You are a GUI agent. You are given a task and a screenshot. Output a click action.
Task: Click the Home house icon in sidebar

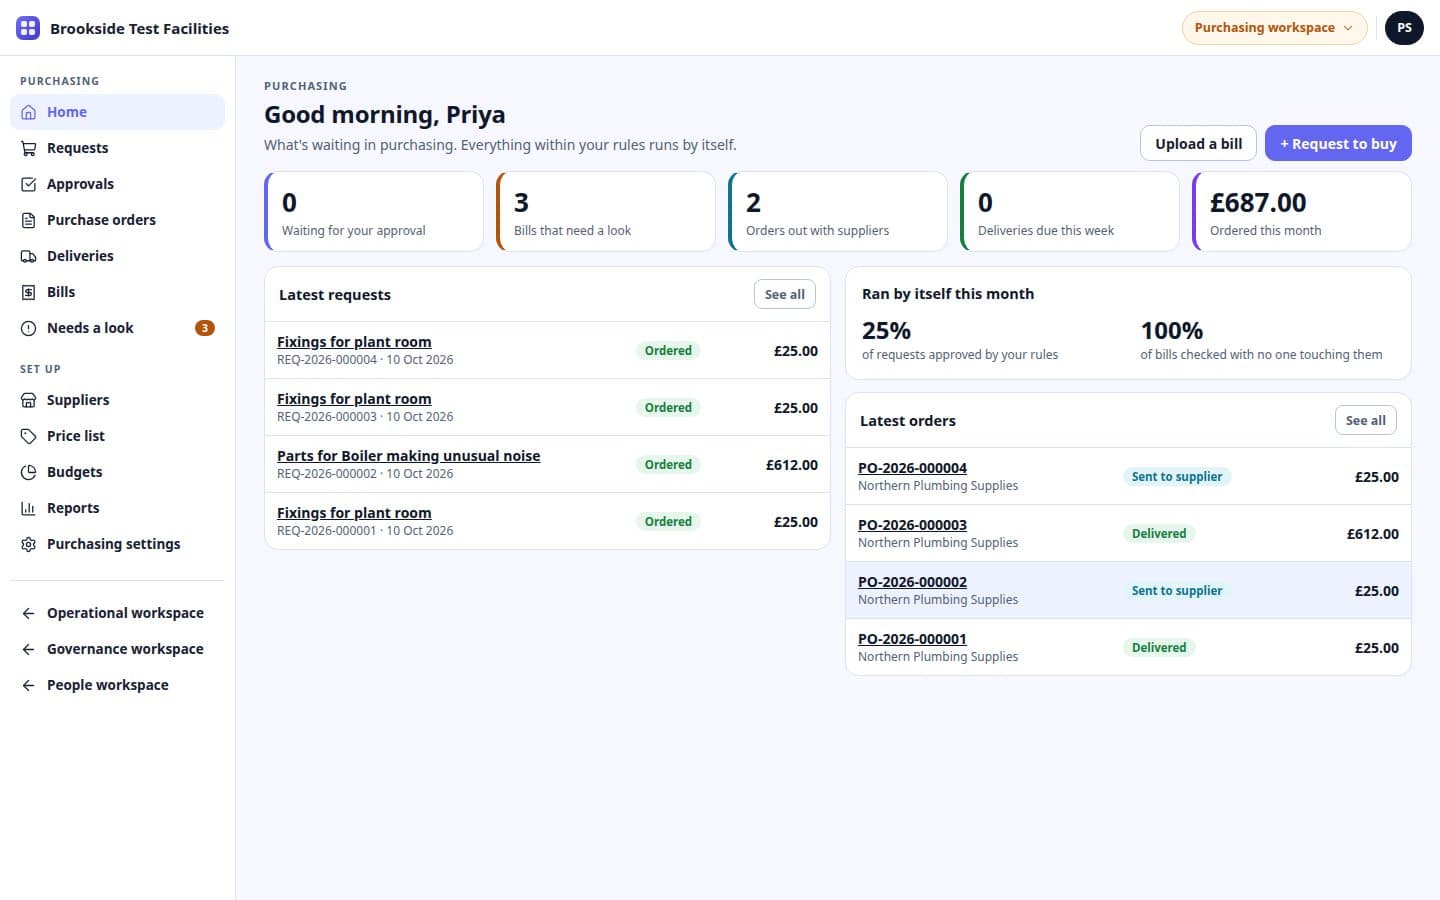coord(28,112)
